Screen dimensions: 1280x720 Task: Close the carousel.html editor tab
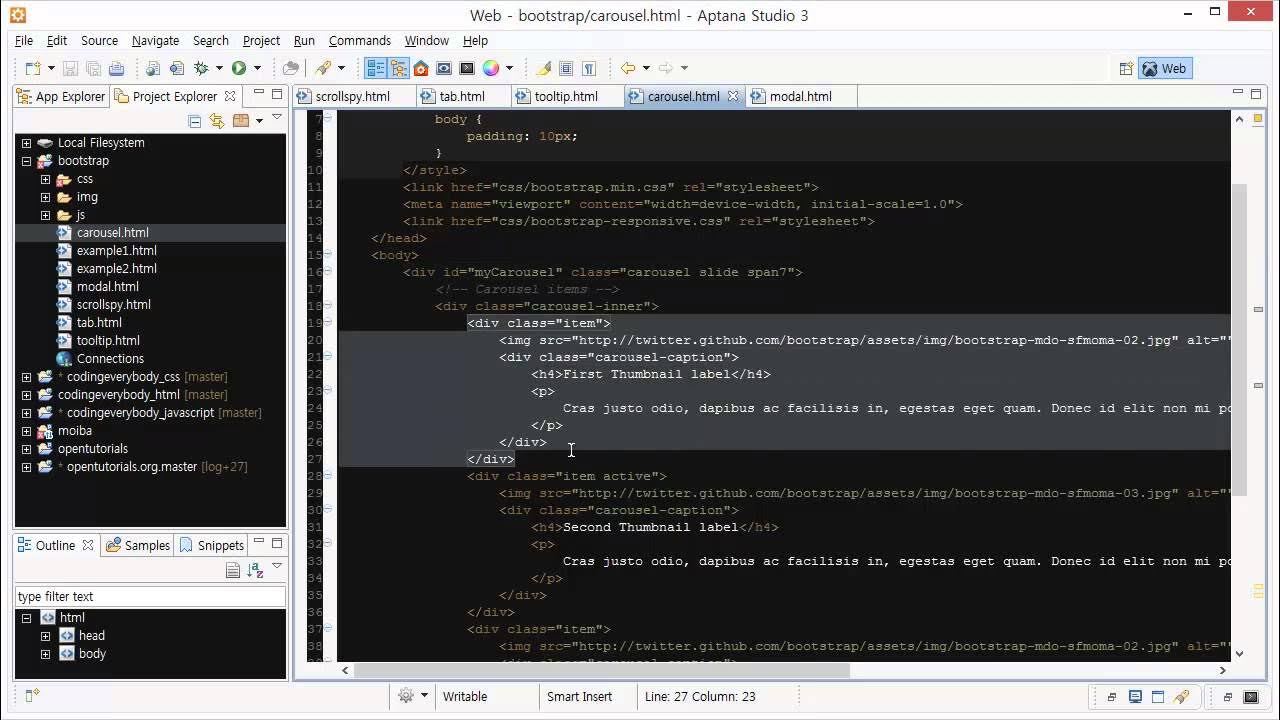pos(732,96)
